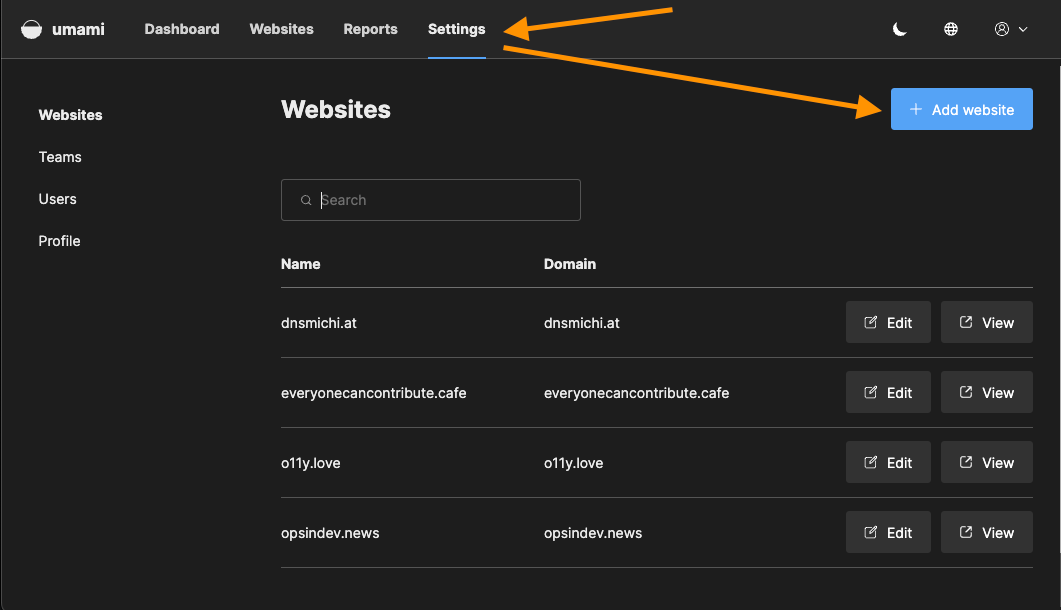Open language selector globe icon
This screenshot has width=1061, height=610.
(951, 29)
